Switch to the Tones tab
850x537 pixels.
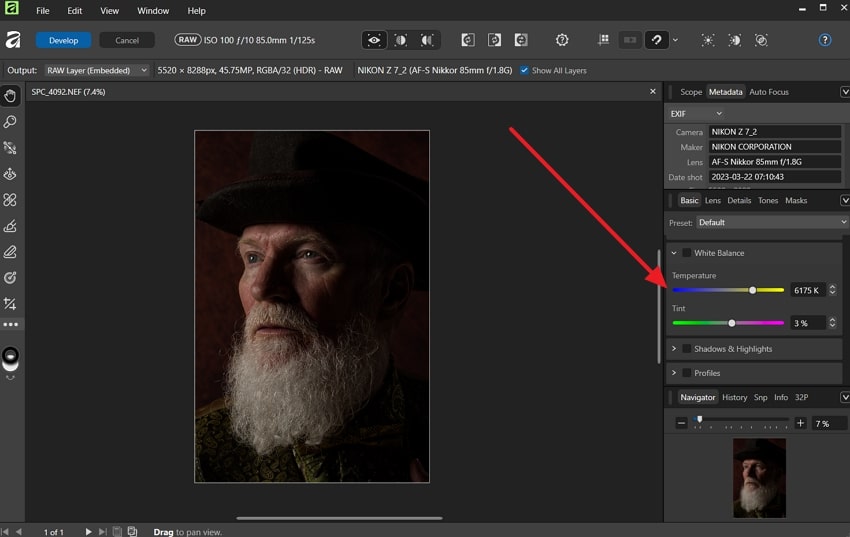click(768, 201)
